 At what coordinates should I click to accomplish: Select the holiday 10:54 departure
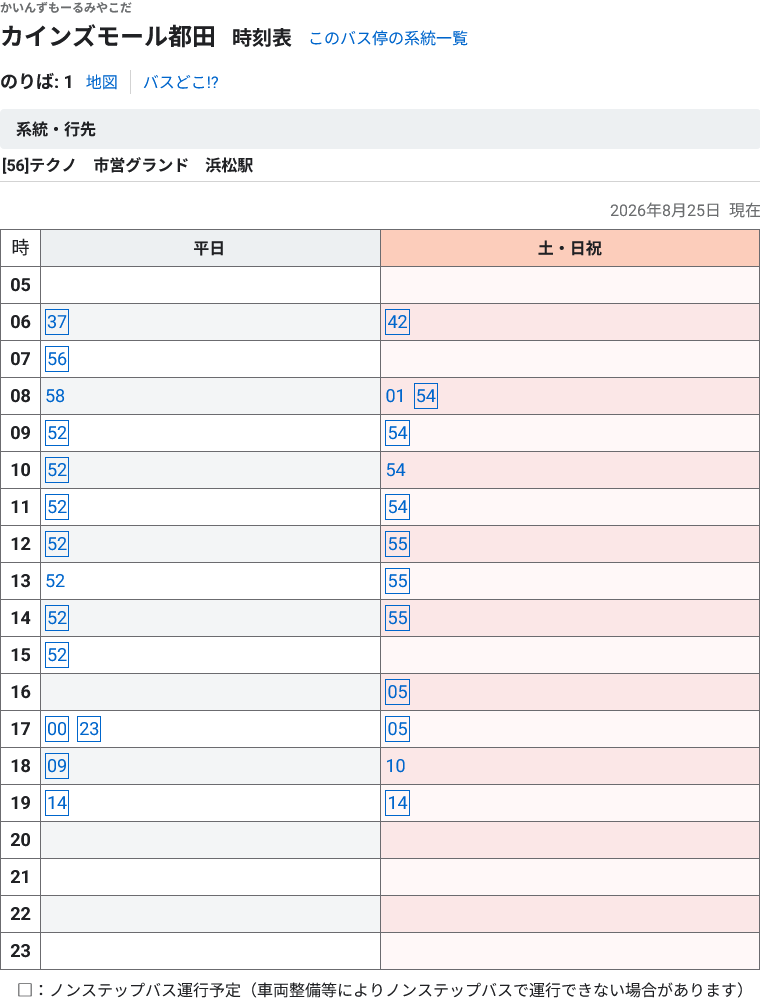(x=395, y=470)
